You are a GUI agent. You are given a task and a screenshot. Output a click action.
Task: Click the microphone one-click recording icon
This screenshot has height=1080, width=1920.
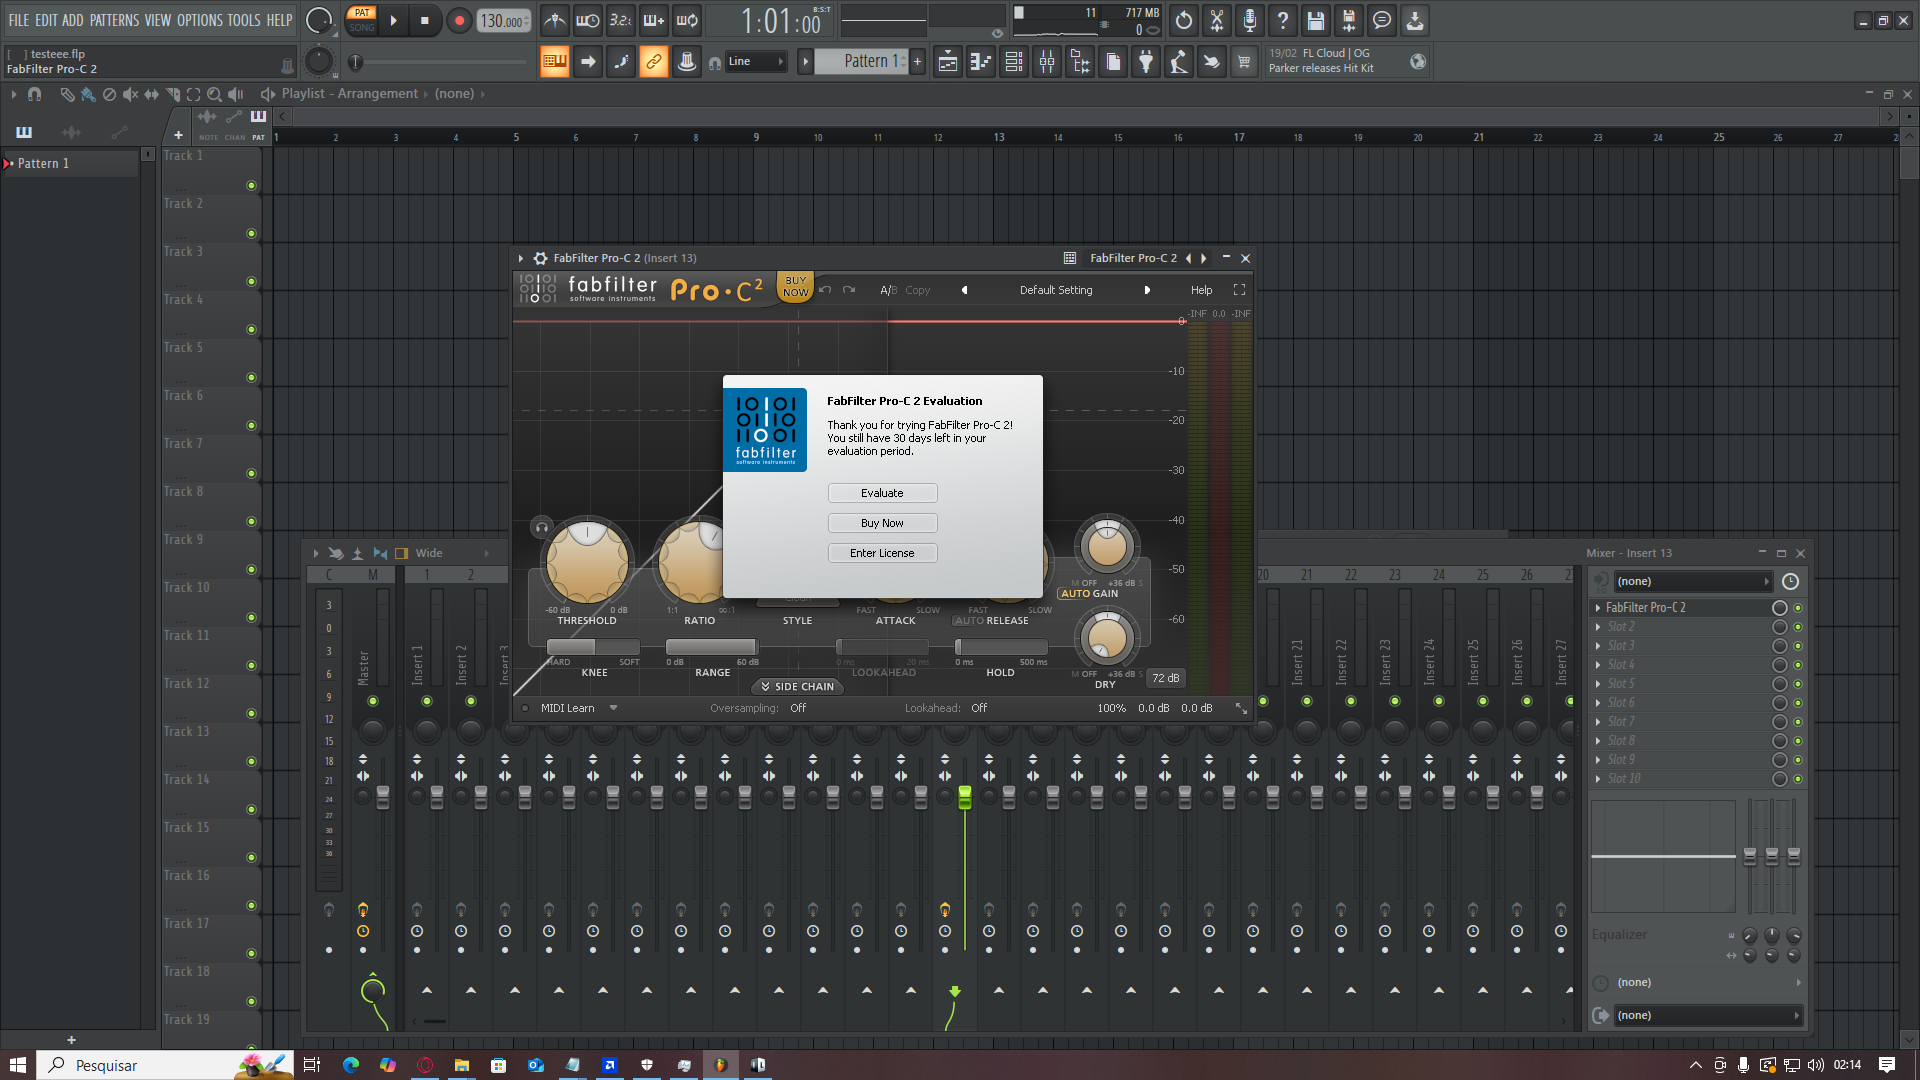click(1250, 20)
